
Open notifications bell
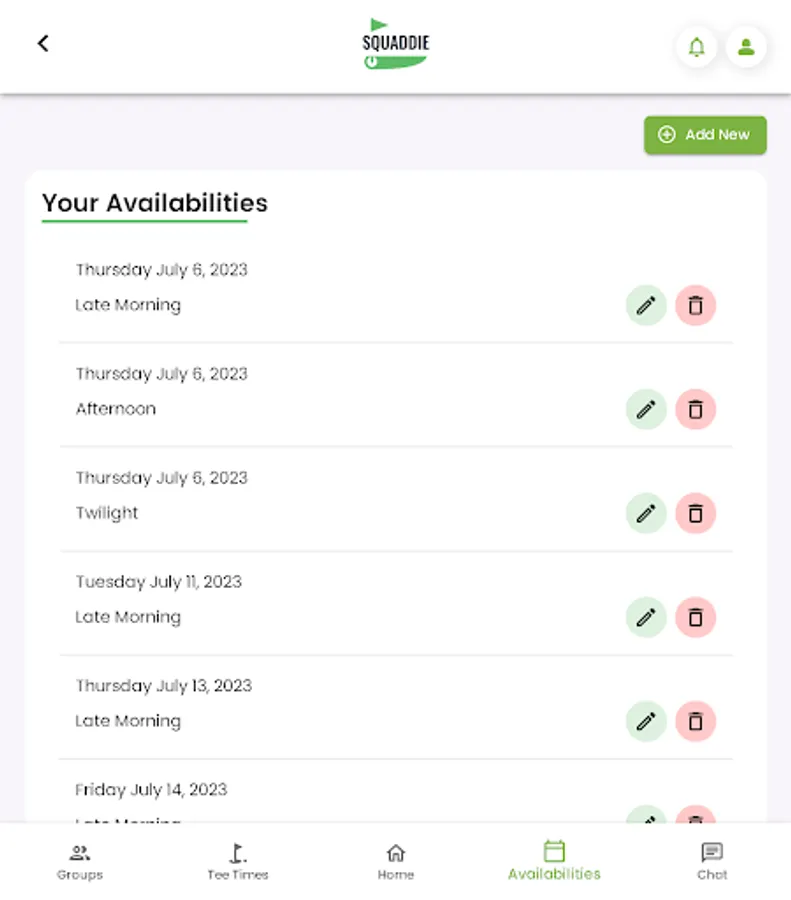(x=696, y=47)
